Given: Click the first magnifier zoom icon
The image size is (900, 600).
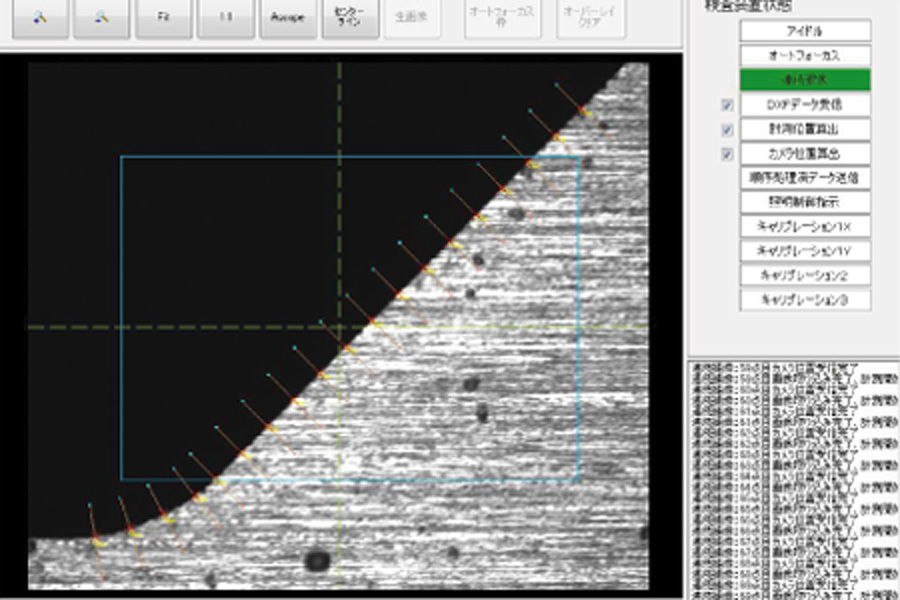Looking at the screenshot, I should [x=39, y=18].
